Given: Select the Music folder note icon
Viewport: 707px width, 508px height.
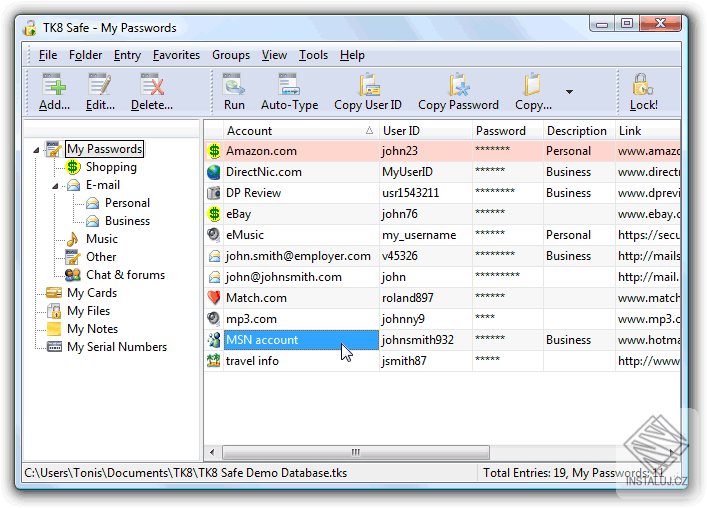Looking at the screenshot, I should coord(73,239).
